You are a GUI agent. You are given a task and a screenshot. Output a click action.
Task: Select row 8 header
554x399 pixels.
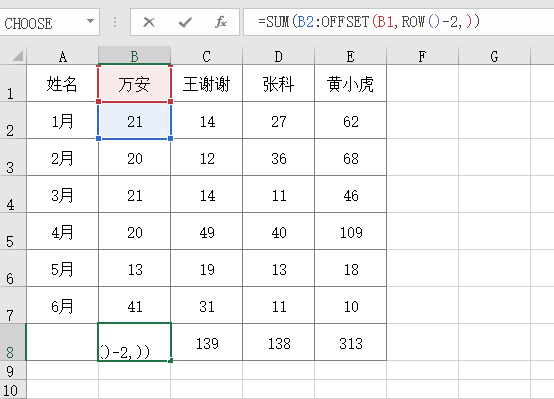coord(13,342)
